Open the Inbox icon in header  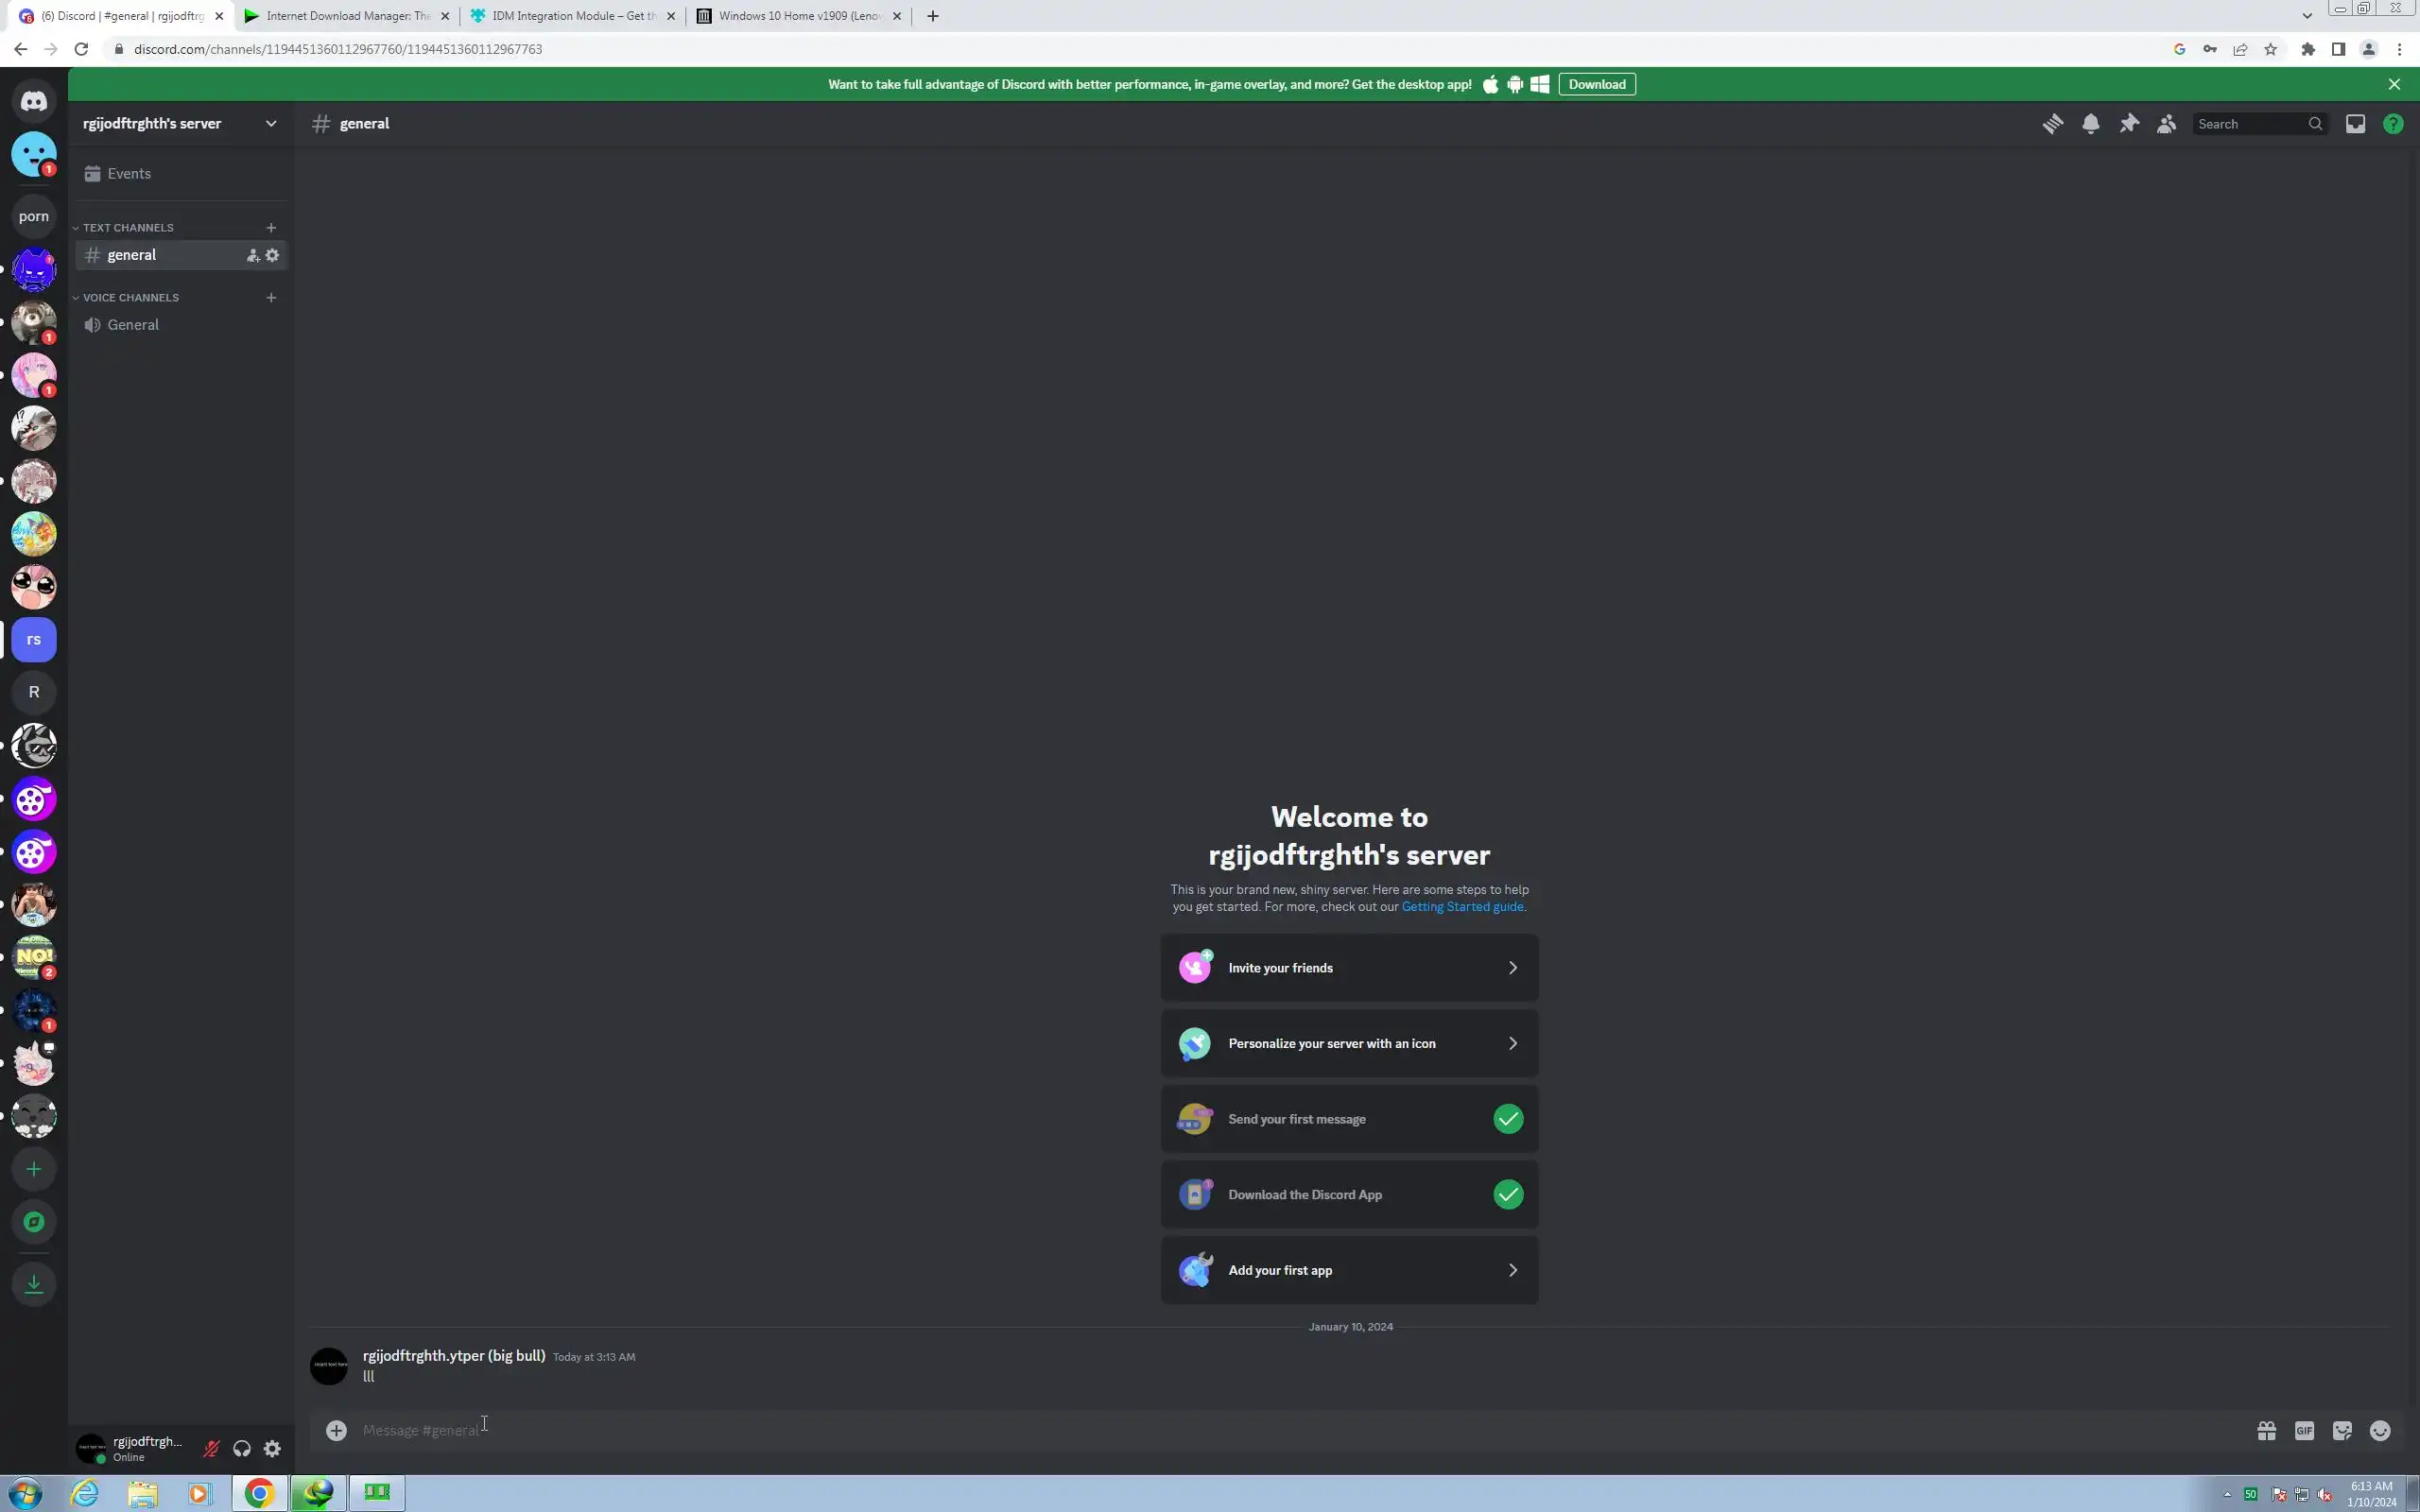click(2355, 124)
